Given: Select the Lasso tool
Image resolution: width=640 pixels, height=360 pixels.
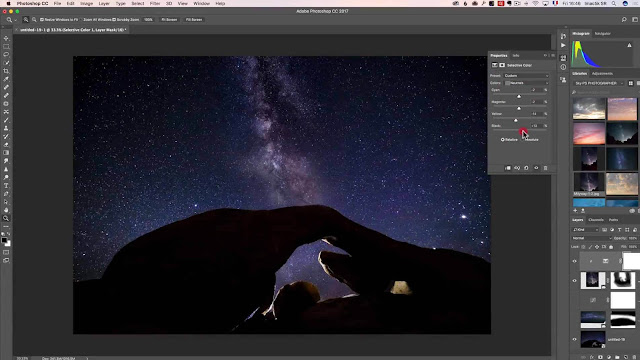Looking at the screenshot, I should click(6, 55).
